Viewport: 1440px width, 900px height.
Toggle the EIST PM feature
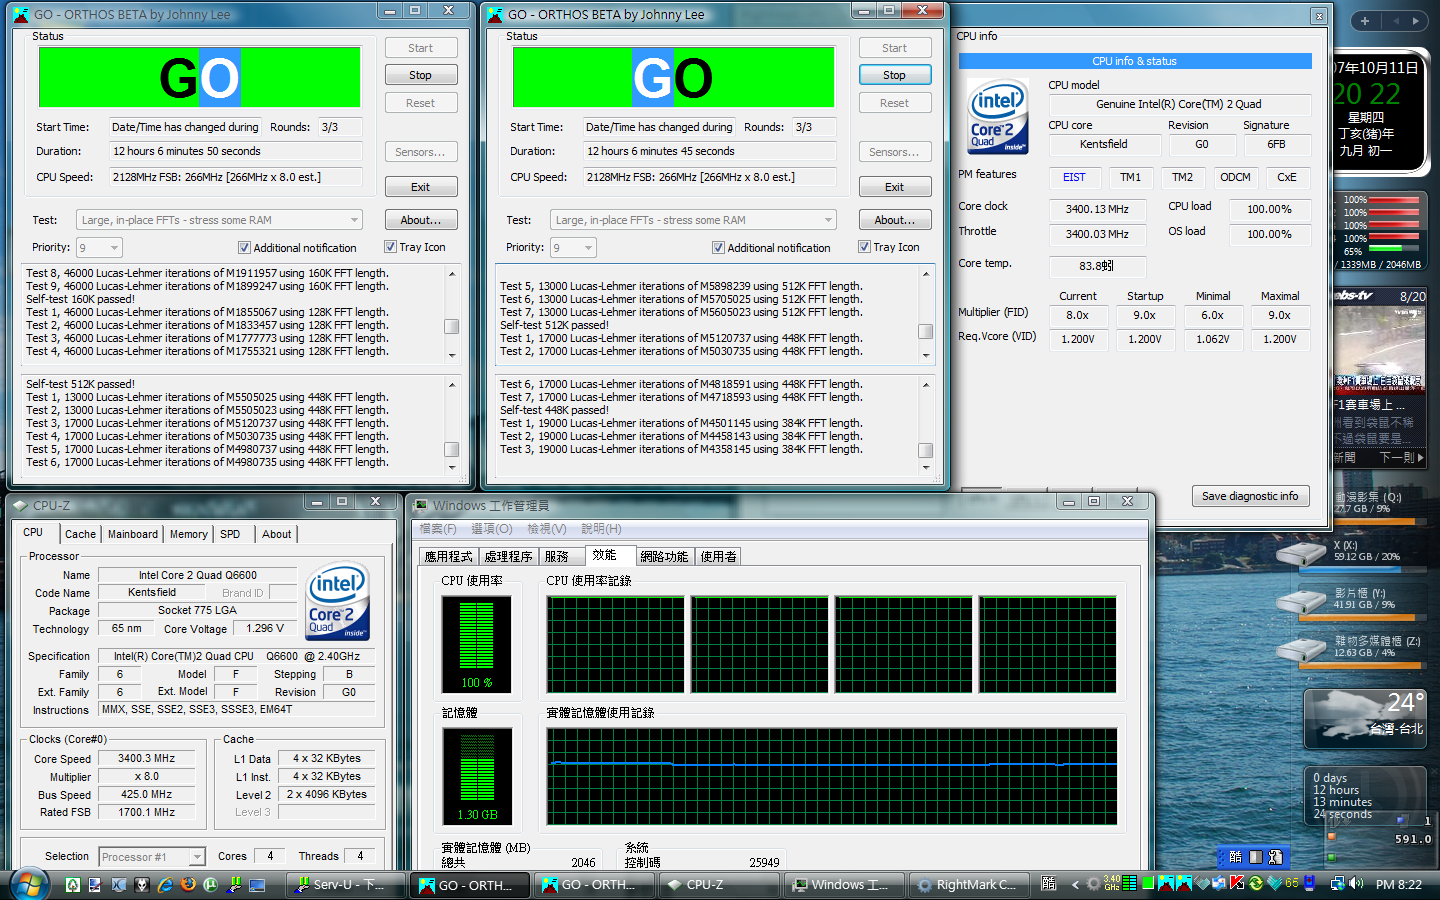1074,177
